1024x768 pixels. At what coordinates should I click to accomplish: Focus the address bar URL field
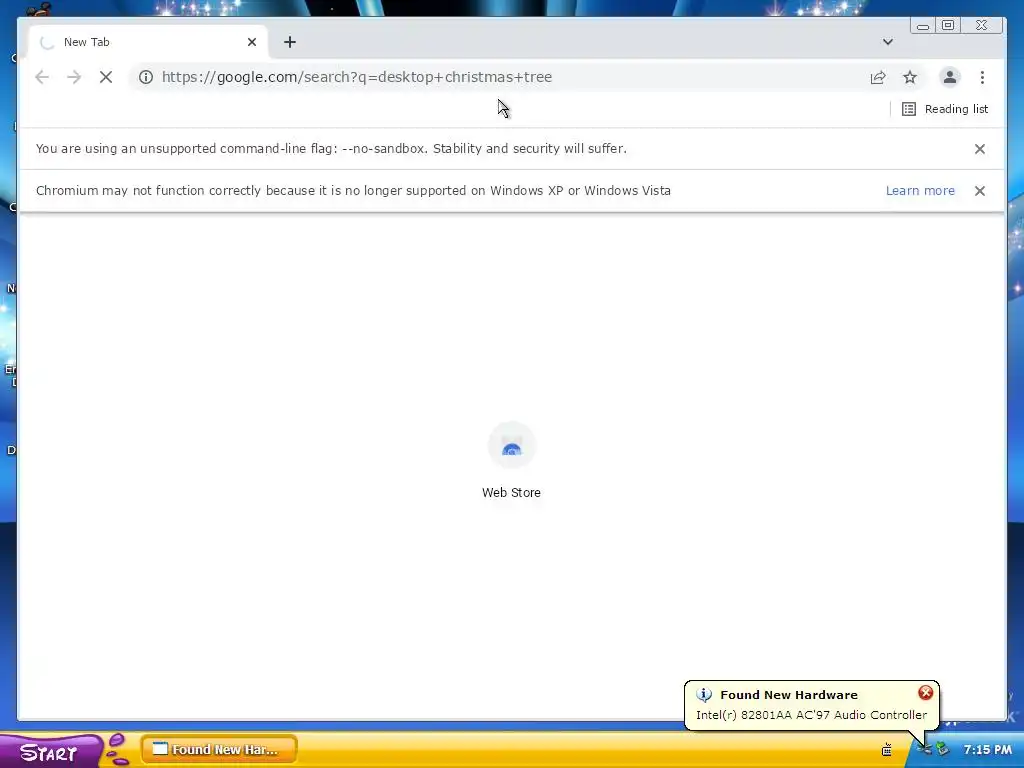point(509,77)
